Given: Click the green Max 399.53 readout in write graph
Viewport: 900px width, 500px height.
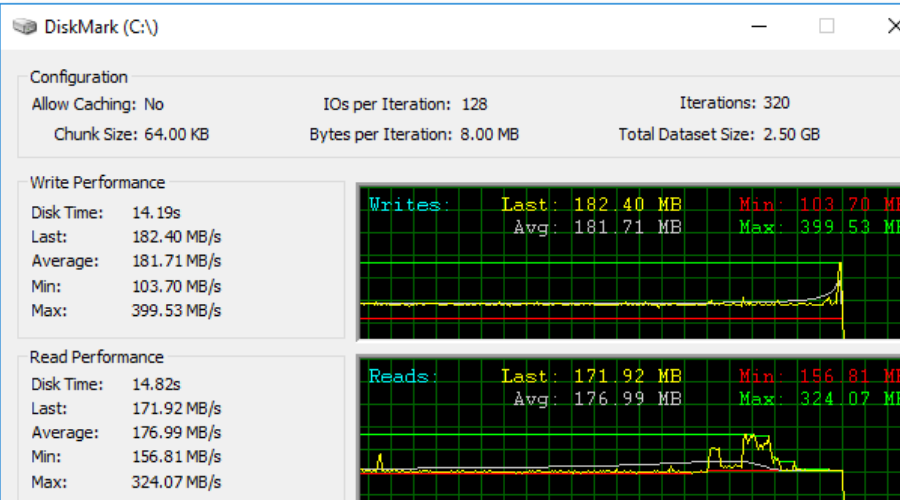Looking at the screenshot, I should click(x=819, y=227).
